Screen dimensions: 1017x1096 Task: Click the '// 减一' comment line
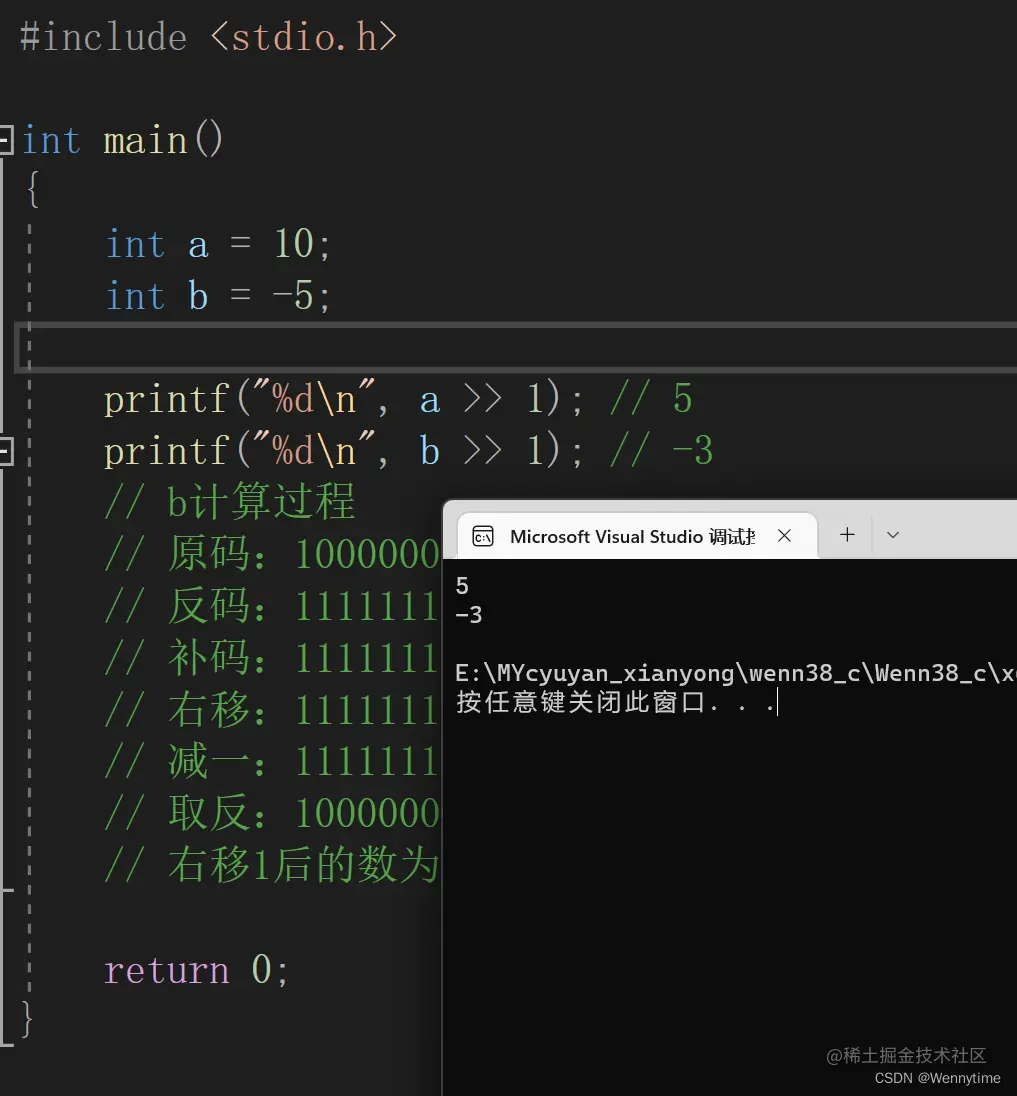pyautogui.click(x=272, y=760)
